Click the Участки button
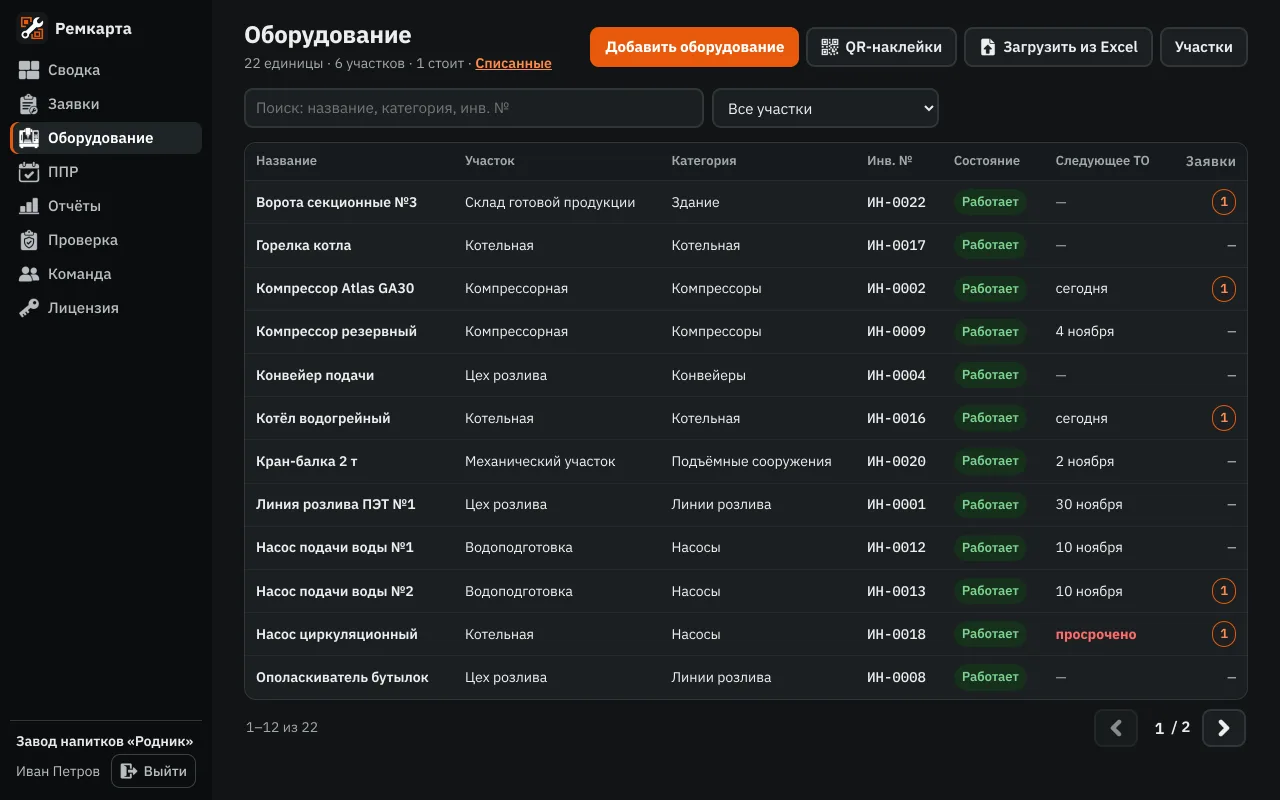 (x=1204, y=47)
